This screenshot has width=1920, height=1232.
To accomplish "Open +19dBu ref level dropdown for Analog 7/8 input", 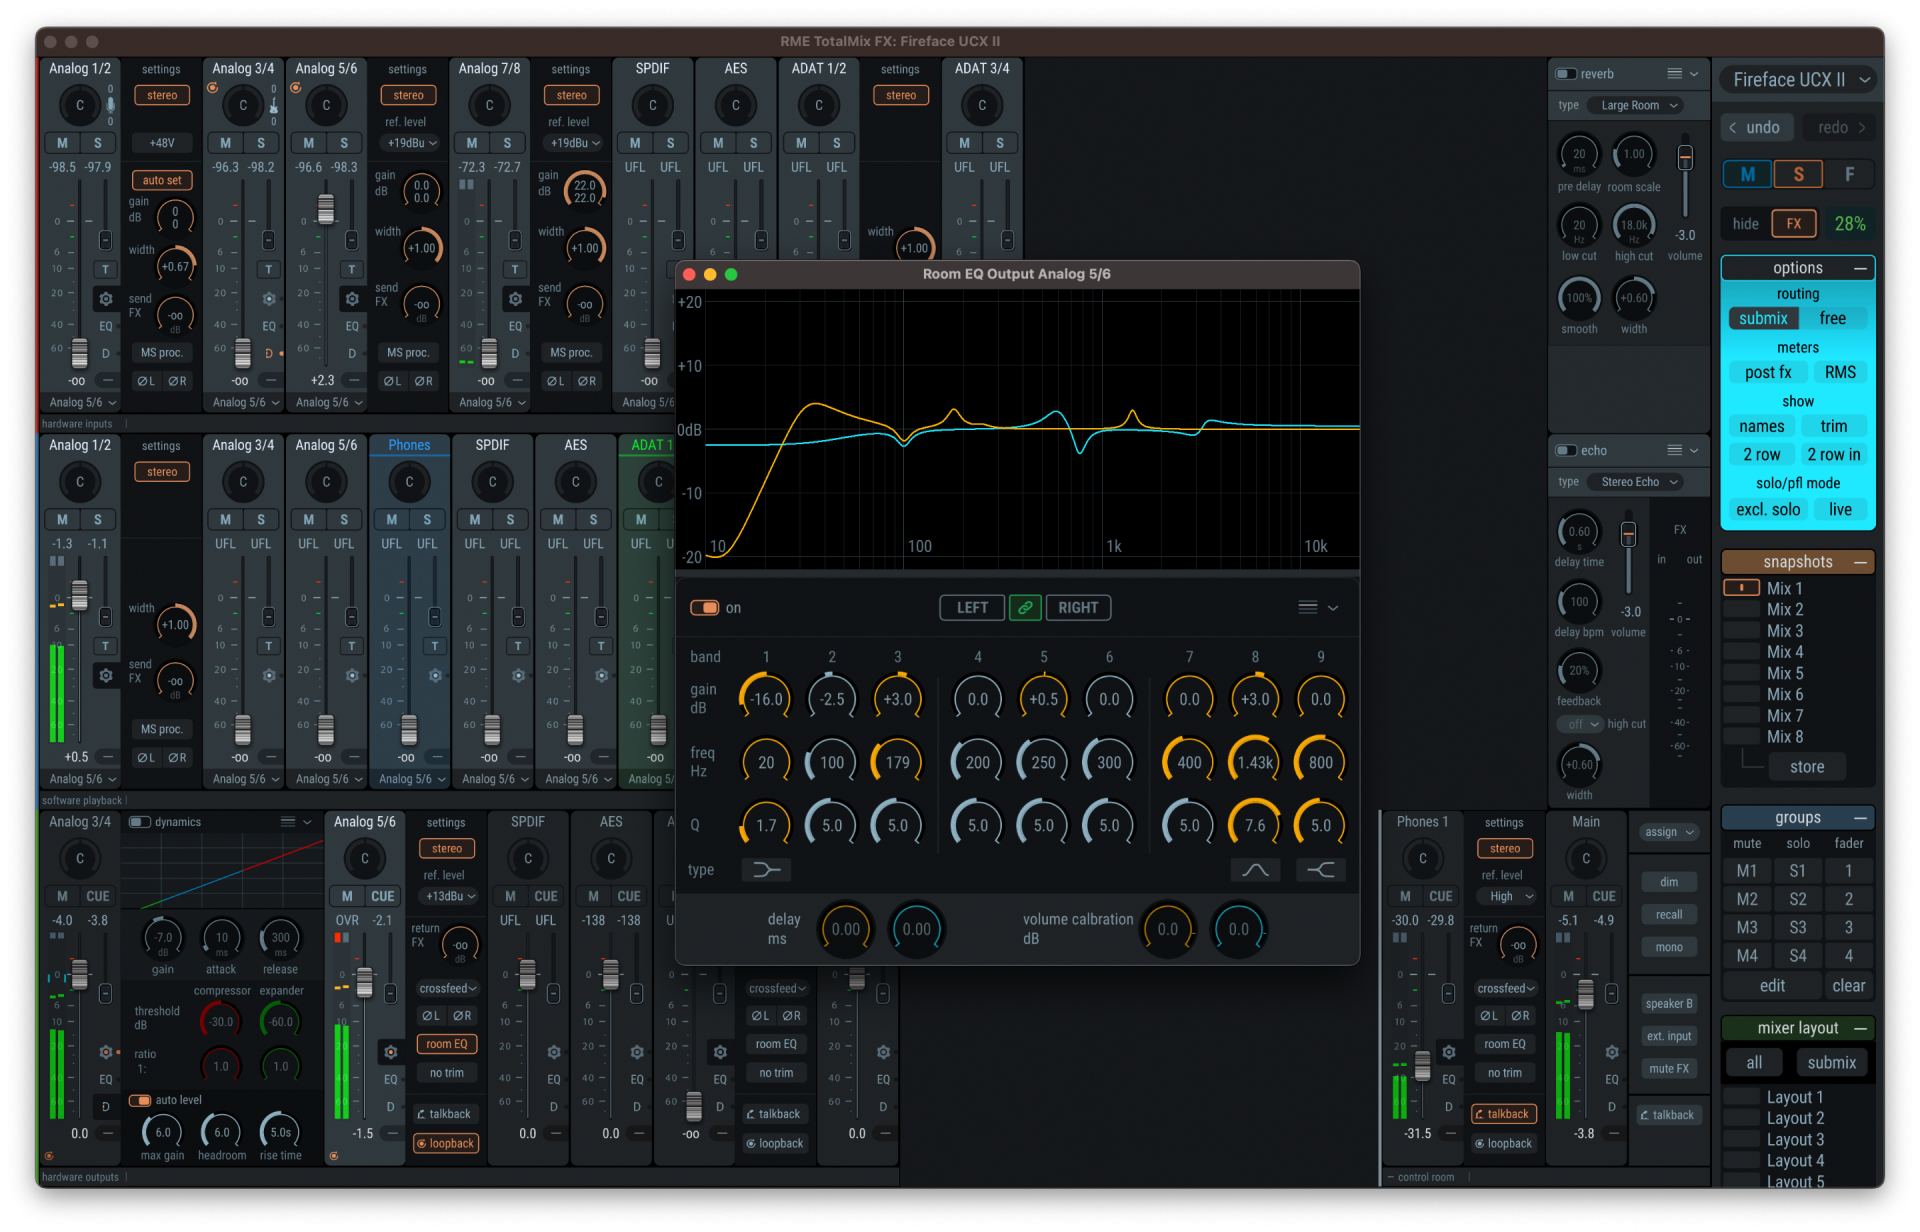I will coord(575,143).
